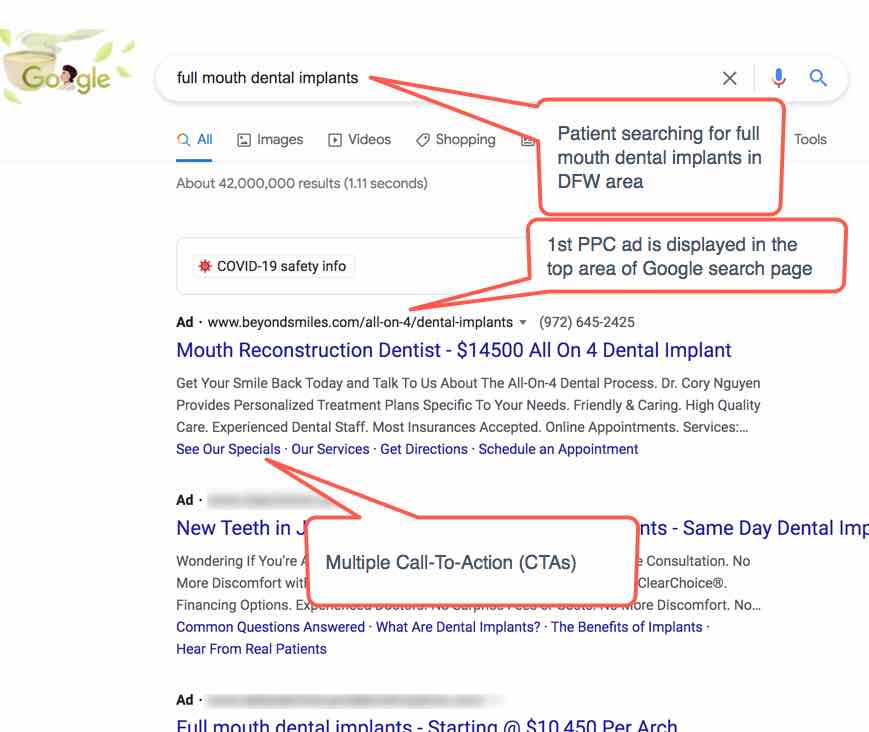The image size is (869, 732).
Task: Follow the See Our Specials sitelink
Action: 228,449
